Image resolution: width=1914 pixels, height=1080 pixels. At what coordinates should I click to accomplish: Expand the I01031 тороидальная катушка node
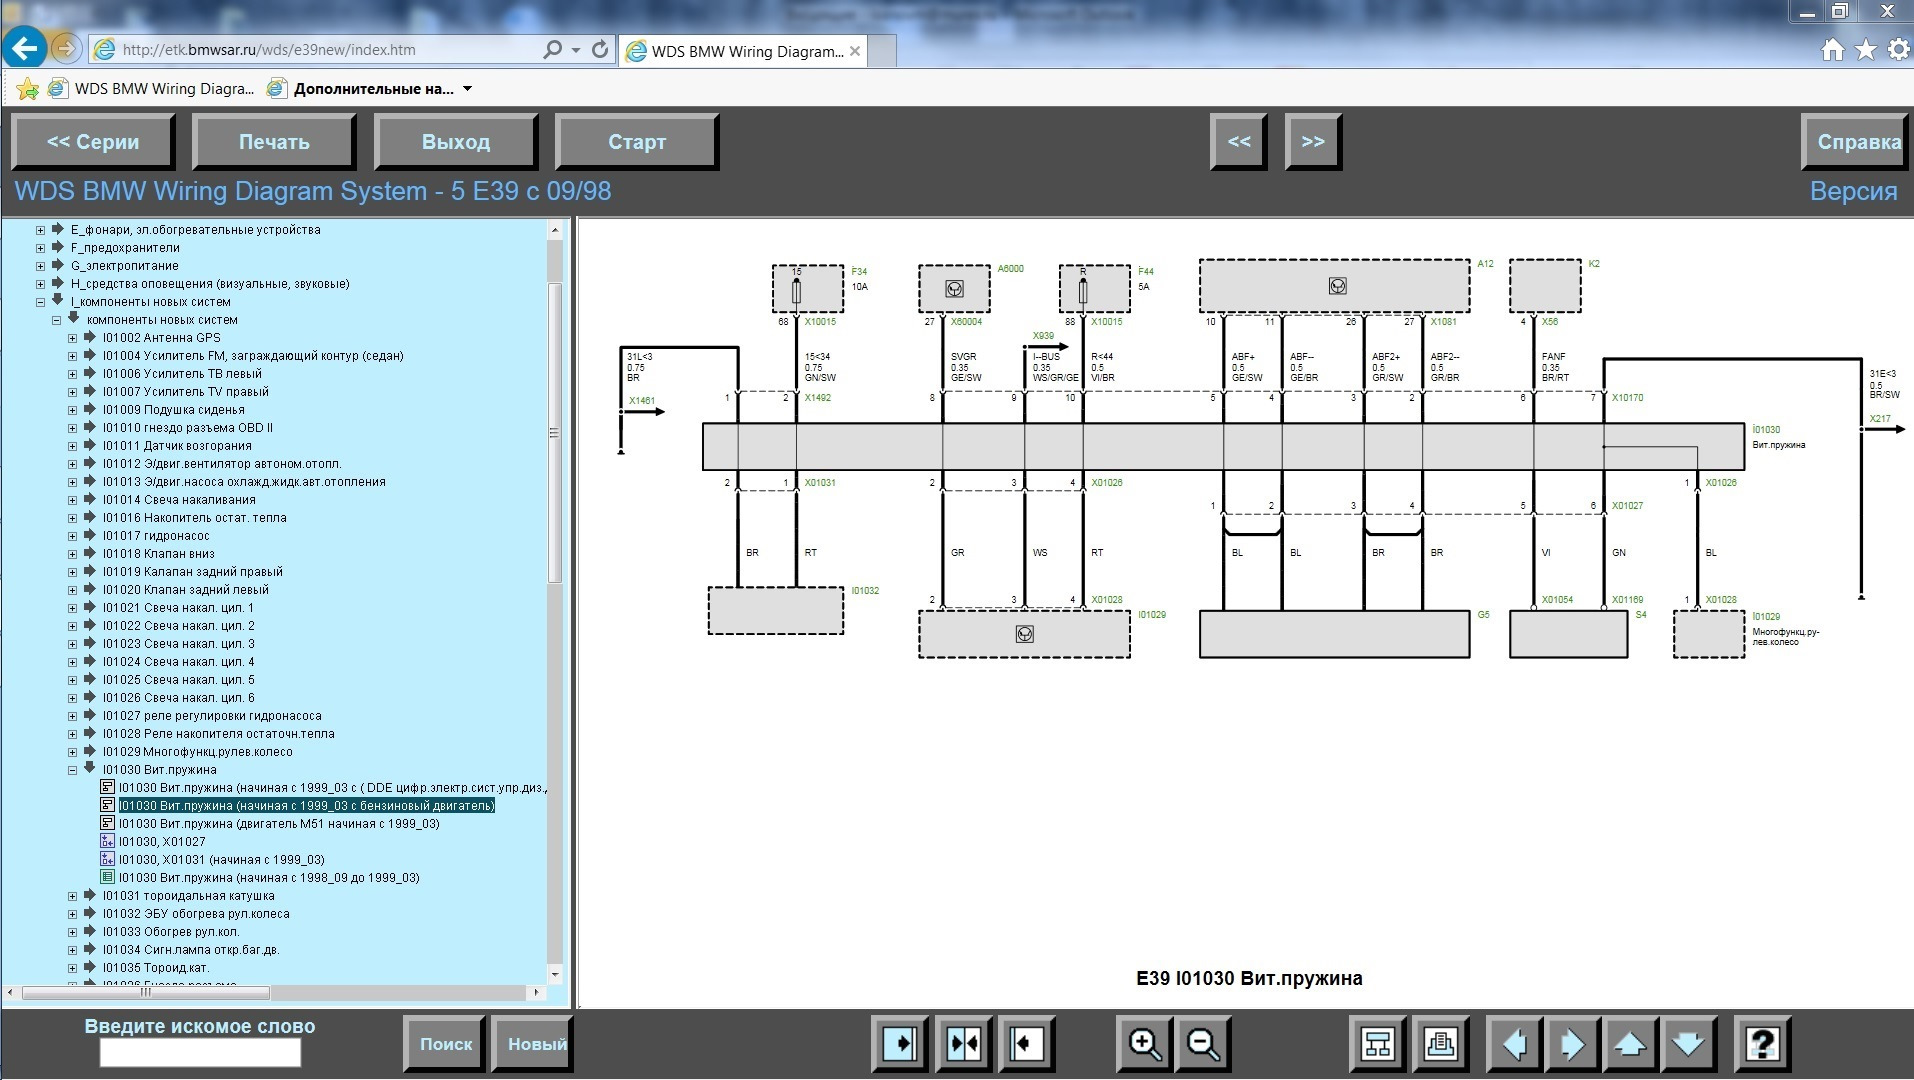point(72,896)
